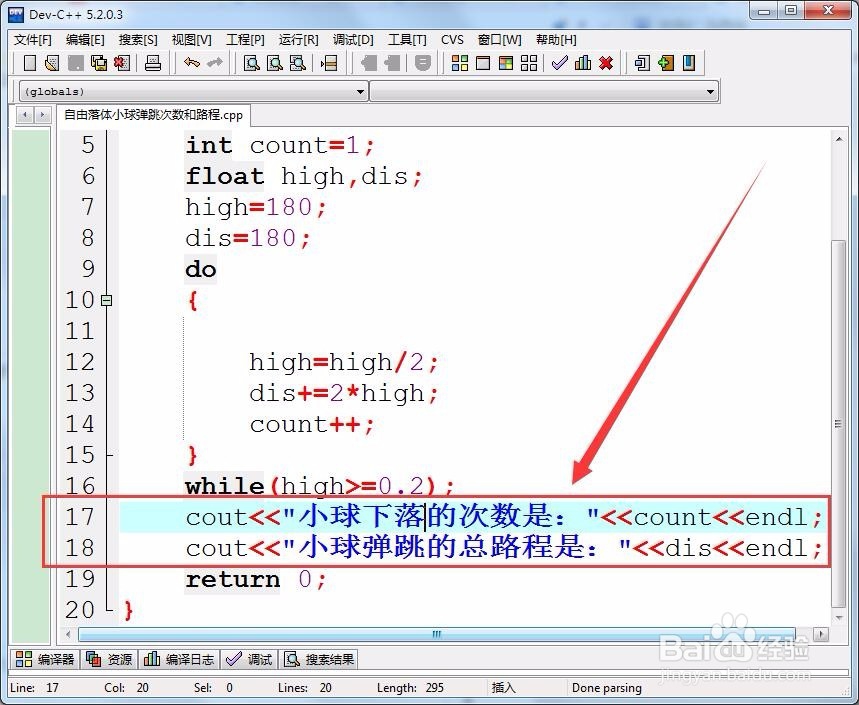
Task: Select the 自由落体小球弹跳次数和路程.cpp file tab
Action: 153,115
